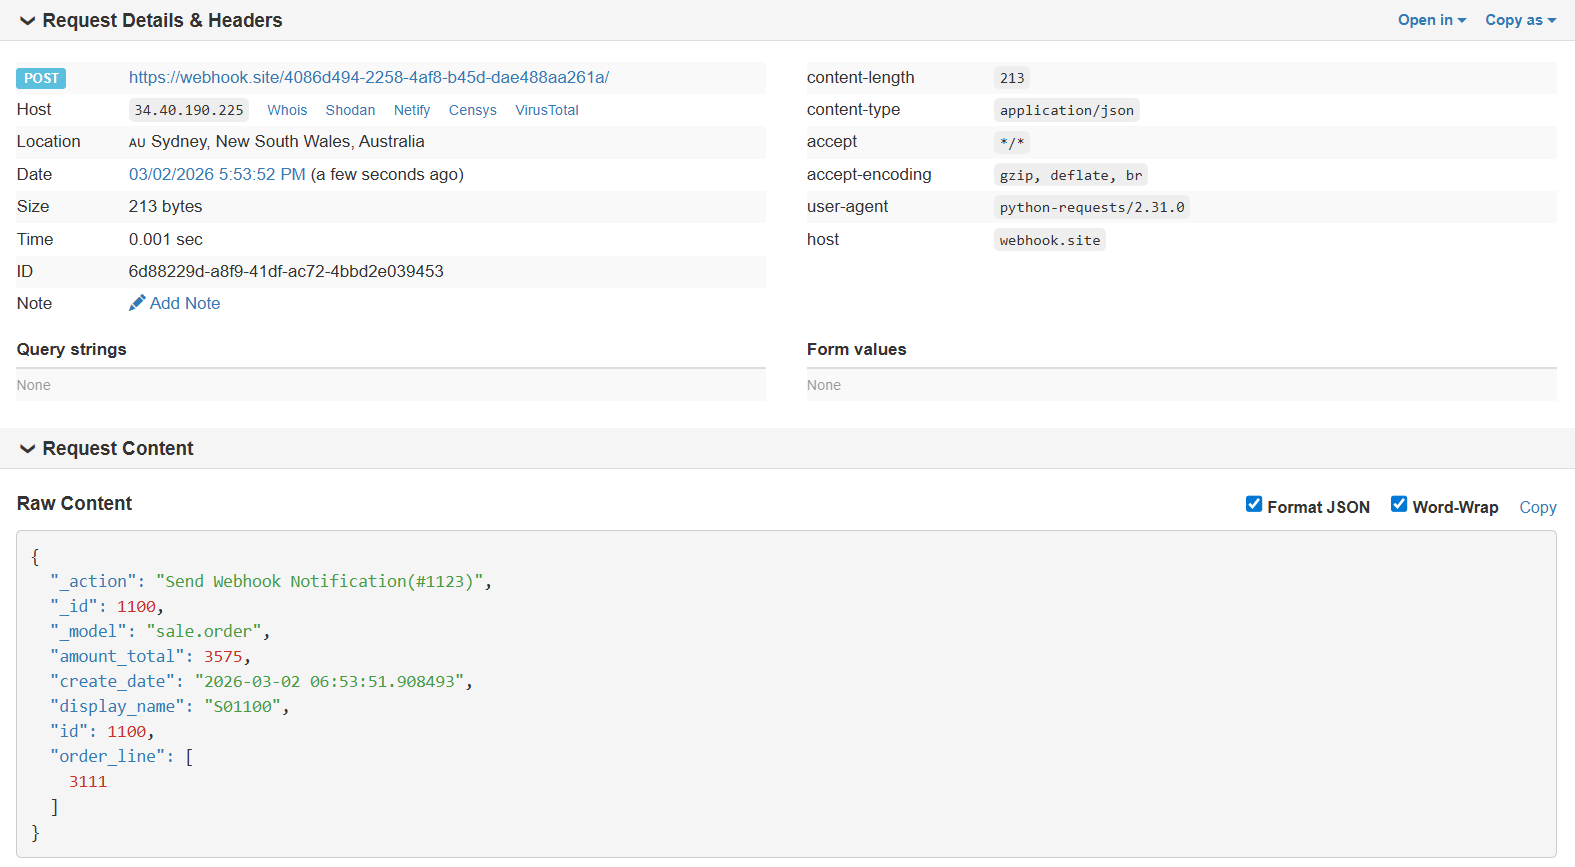
Task: Uncheck the Format JSON checkbox
Action: click(x=1253, y=505)
